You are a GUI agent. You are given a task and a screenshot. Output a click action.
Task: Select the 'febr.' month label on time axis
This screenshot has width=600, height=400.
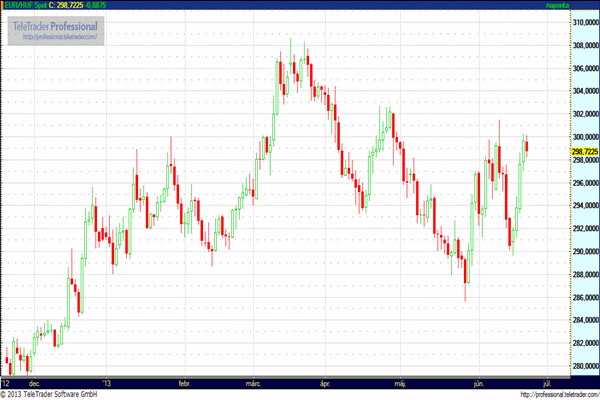[x=183, y=382]
